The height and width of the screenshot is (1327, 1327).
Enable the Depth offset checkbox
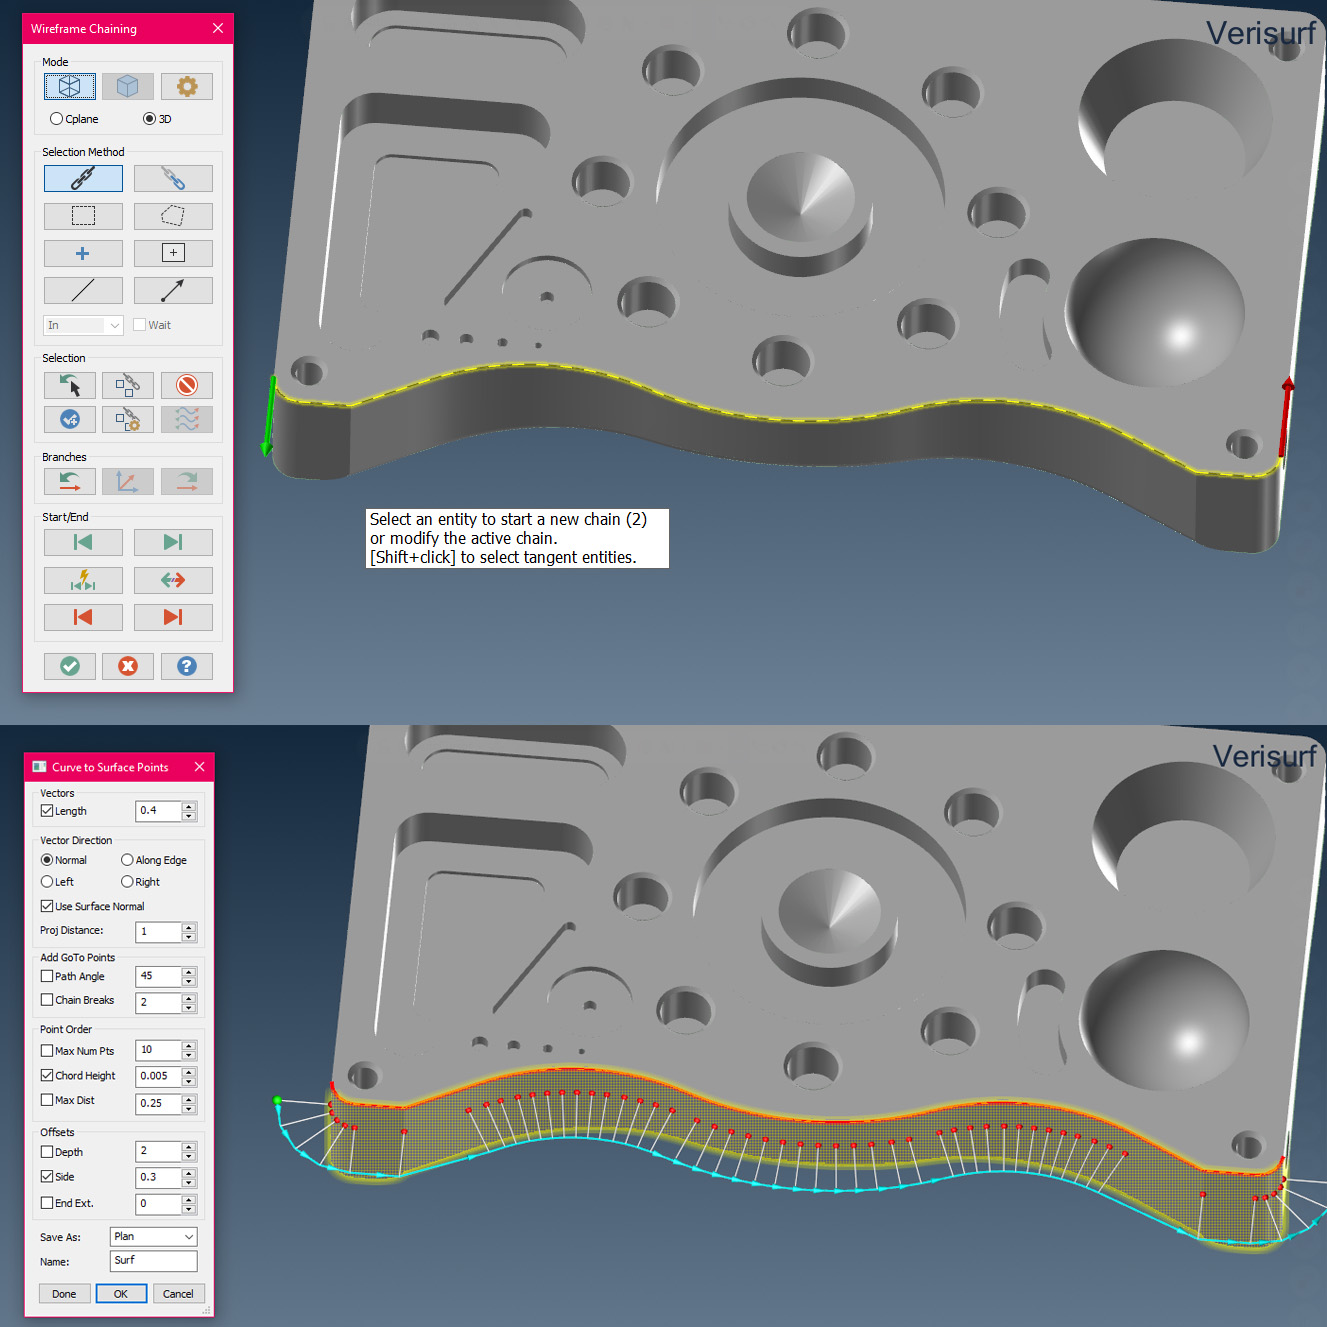pyautogui.click(x=47, y=1152)
